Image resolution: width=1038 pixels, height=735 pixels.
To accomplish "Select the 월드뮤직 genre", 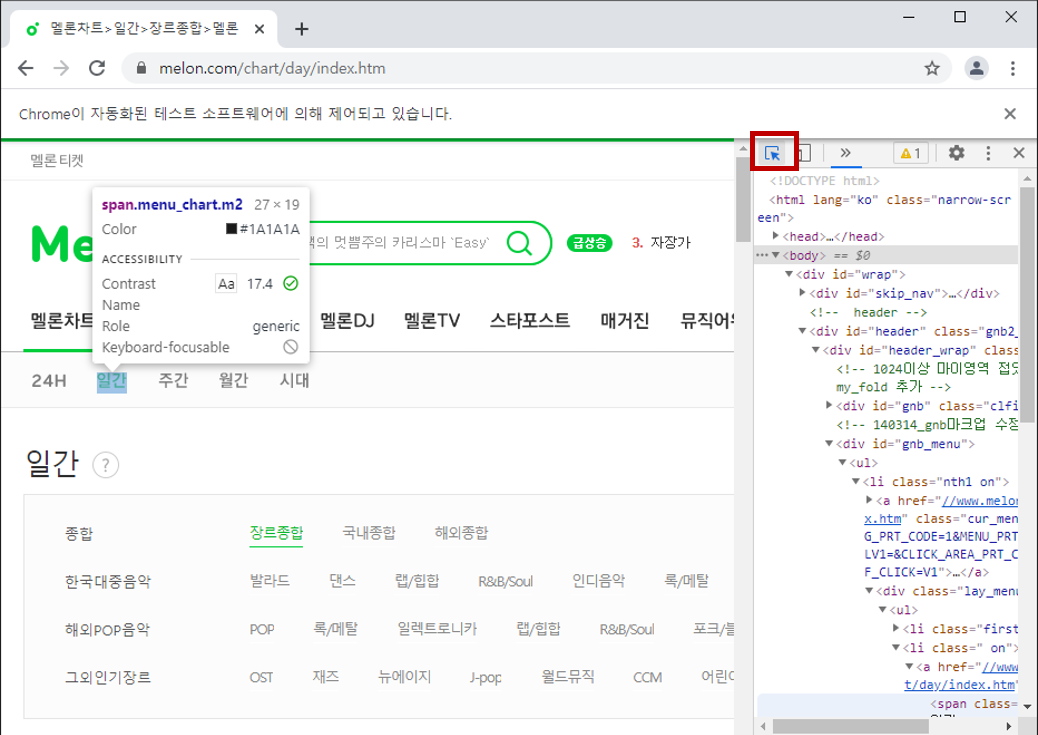I will (567, 677).
